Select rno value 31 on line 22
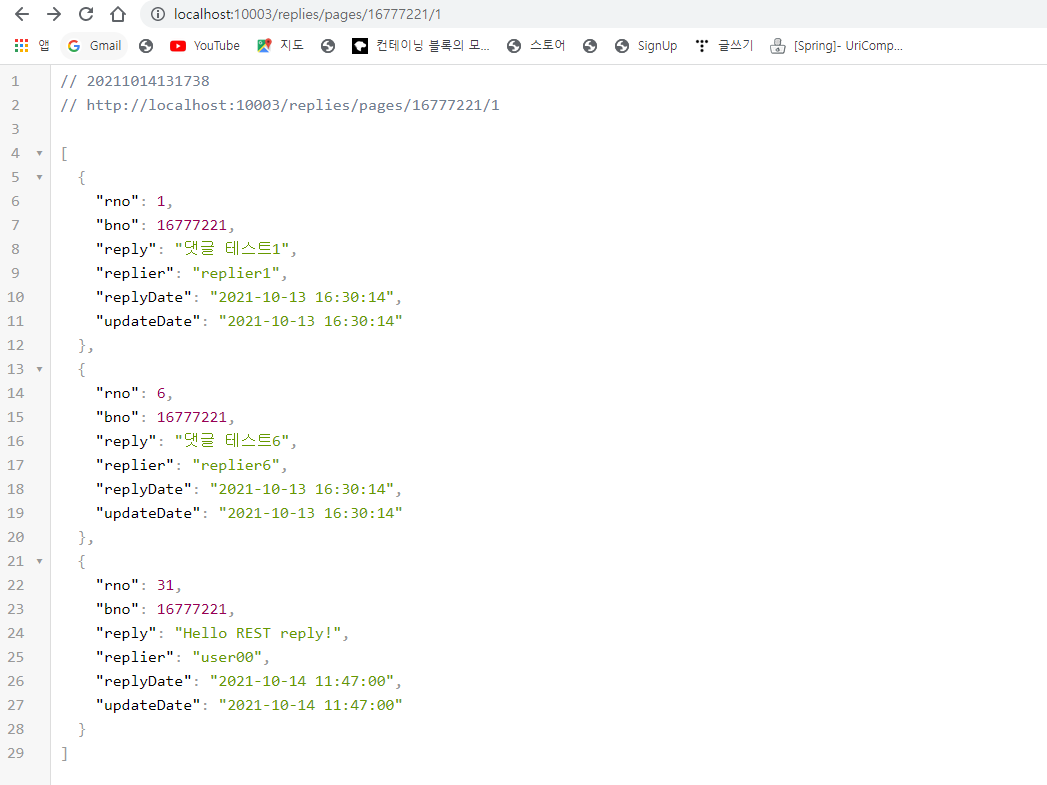This screenshot has width=1047, height=785. (x=166, y=586)
